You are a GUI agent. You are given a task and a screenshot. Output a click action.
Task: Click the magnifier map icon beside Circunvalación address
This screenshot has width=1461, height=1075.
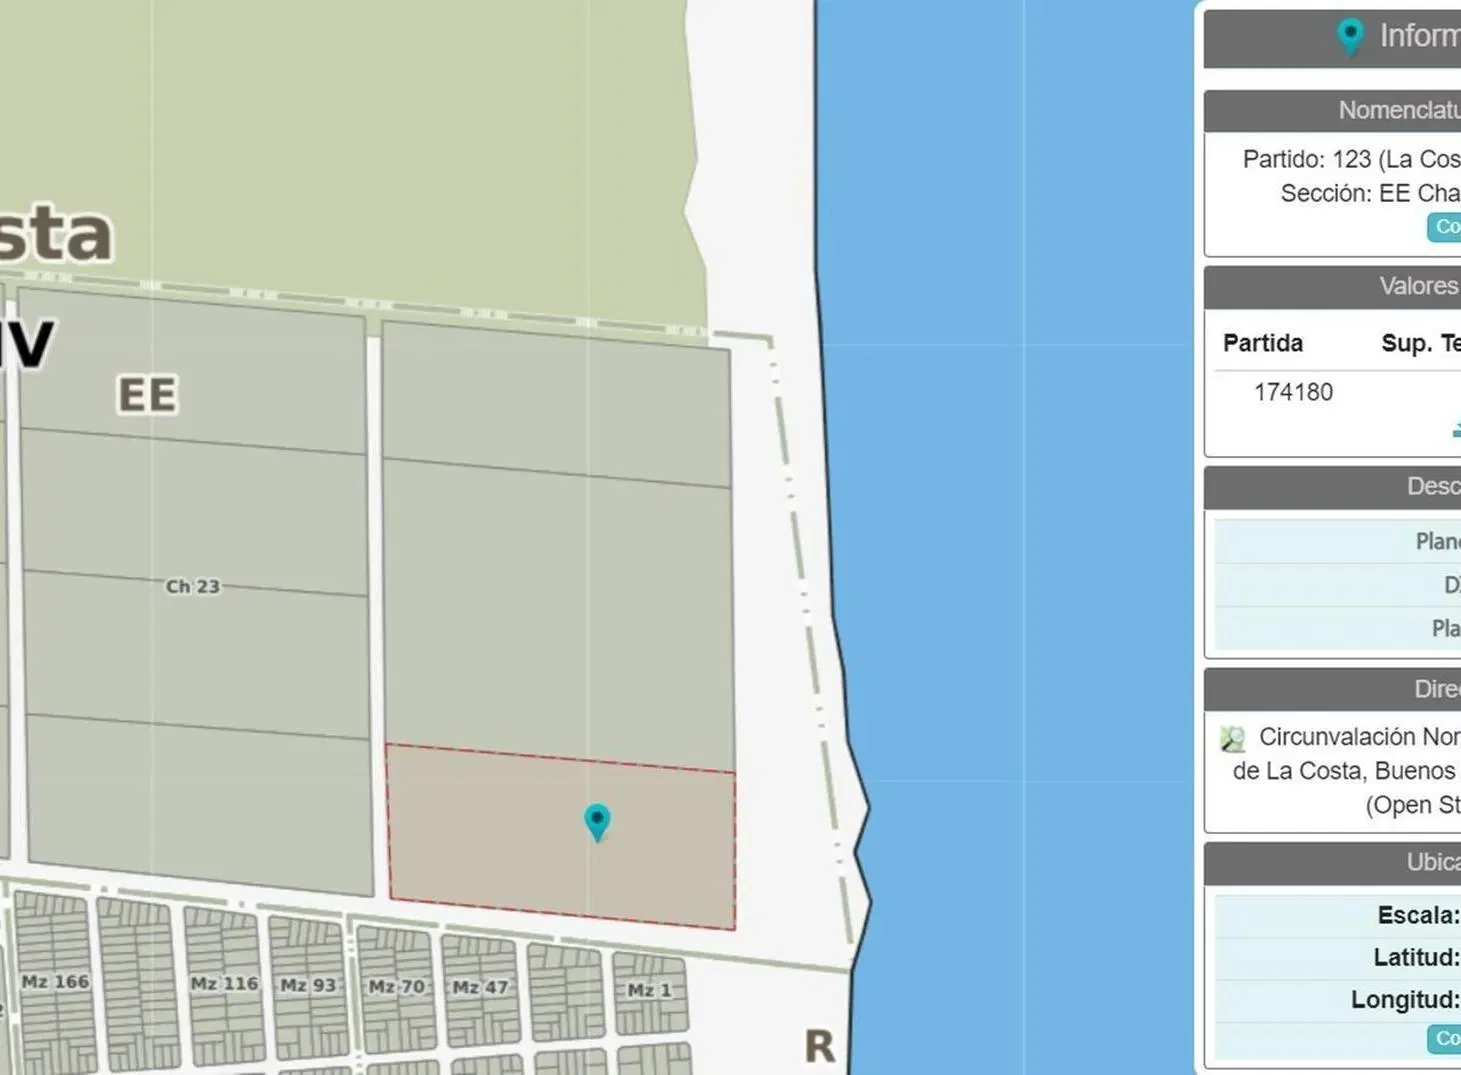click(x=1232, y=739)
